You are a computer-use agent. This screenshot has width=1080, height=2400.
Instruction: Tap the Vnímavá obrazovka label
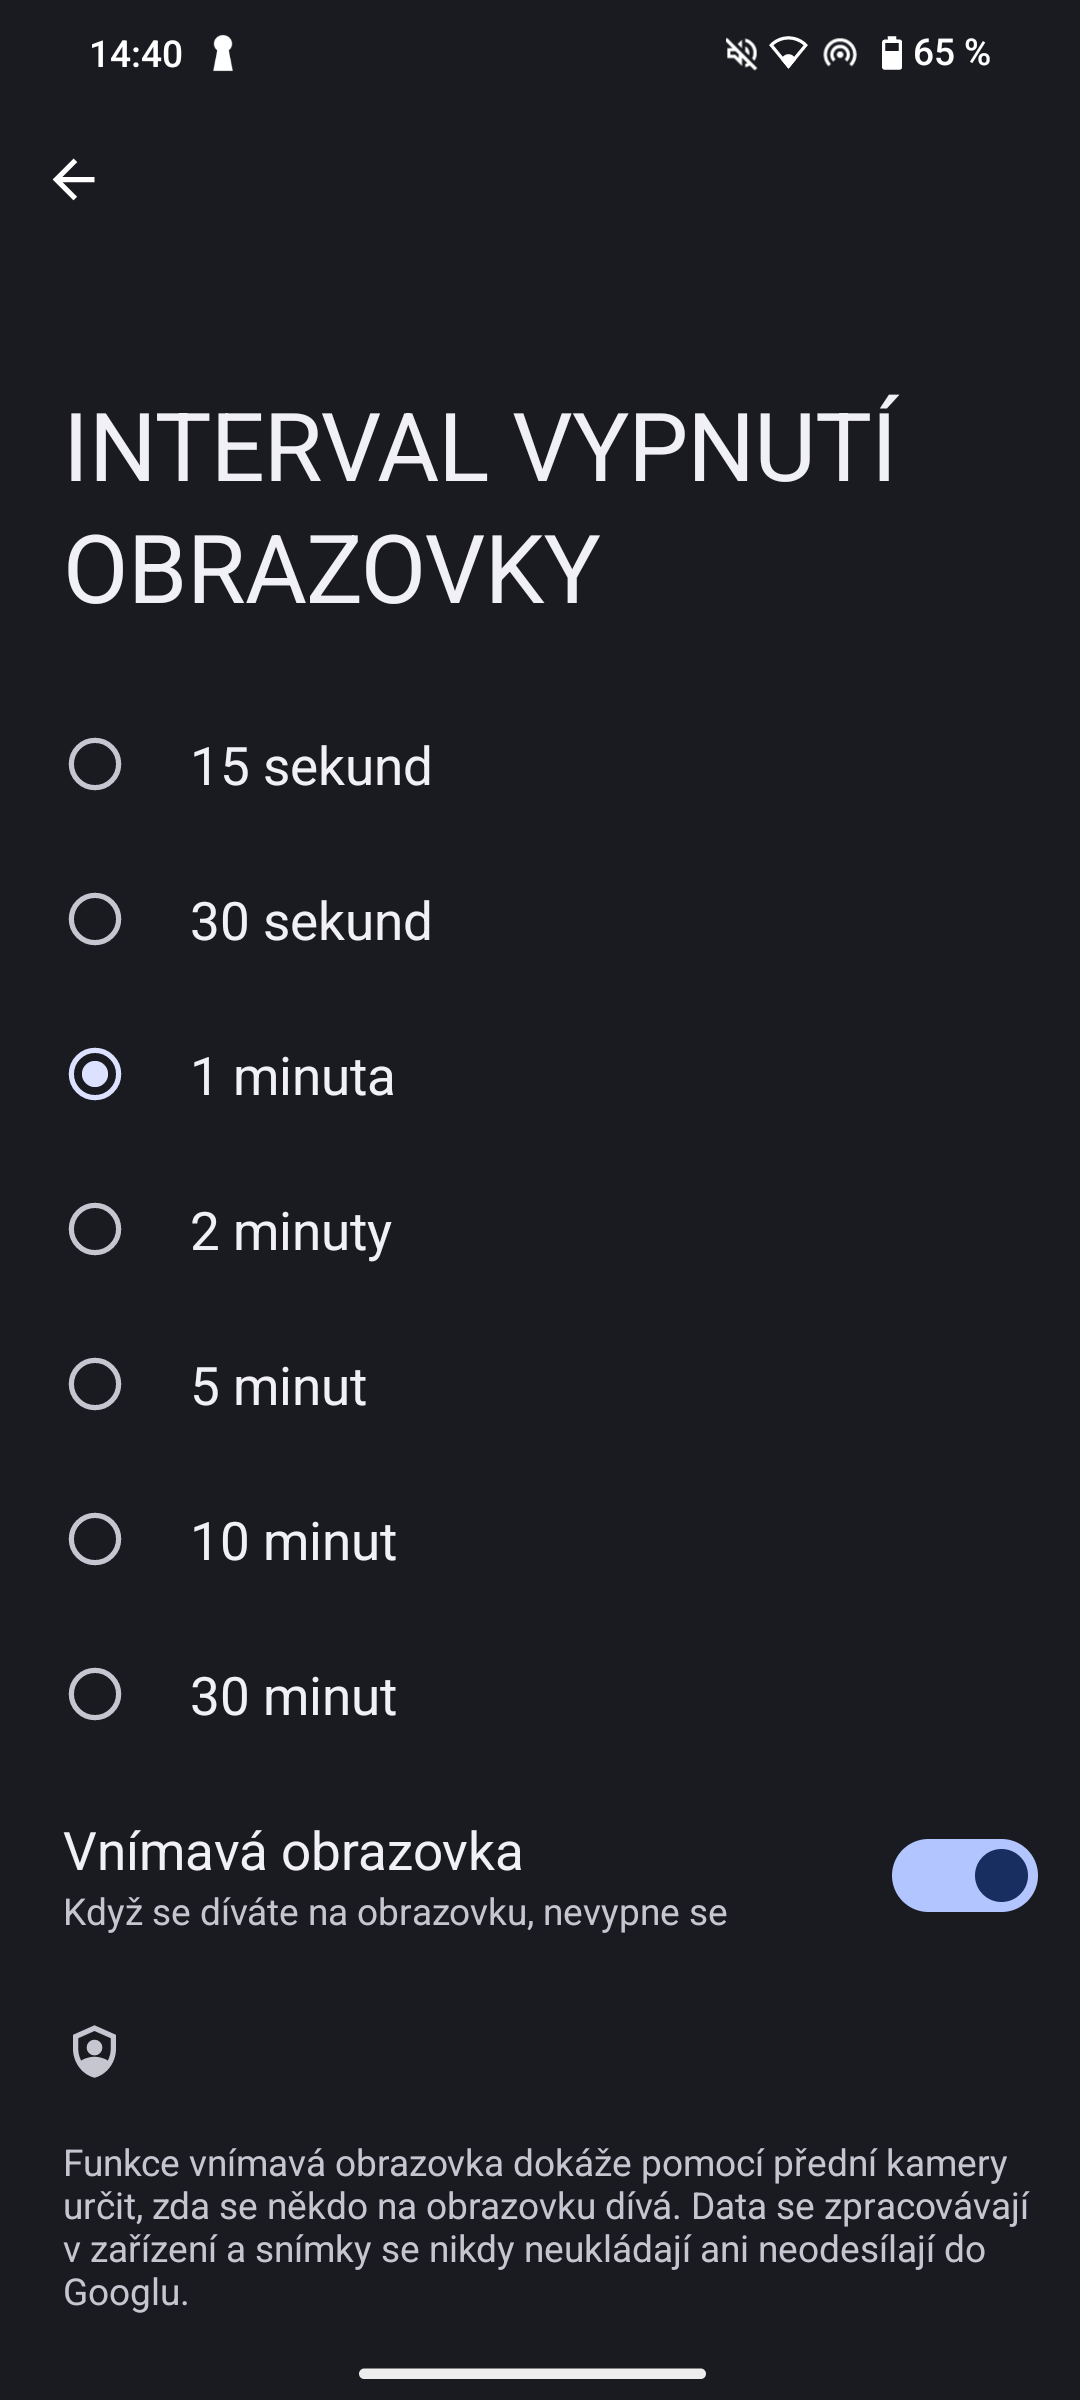(x=293, y=1851)
